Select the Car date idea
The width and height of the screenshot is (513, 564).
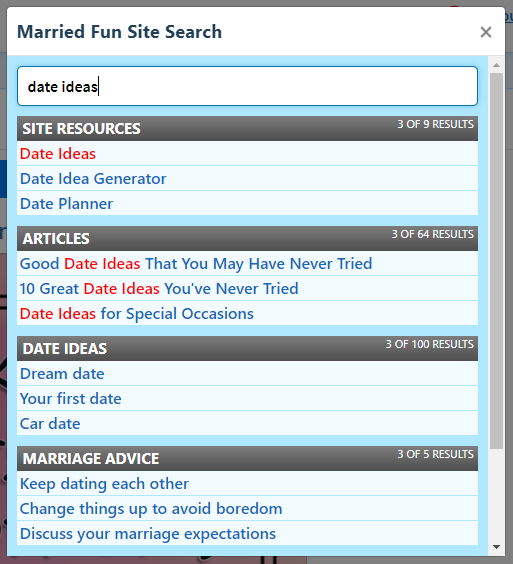(x=50, y=424)
